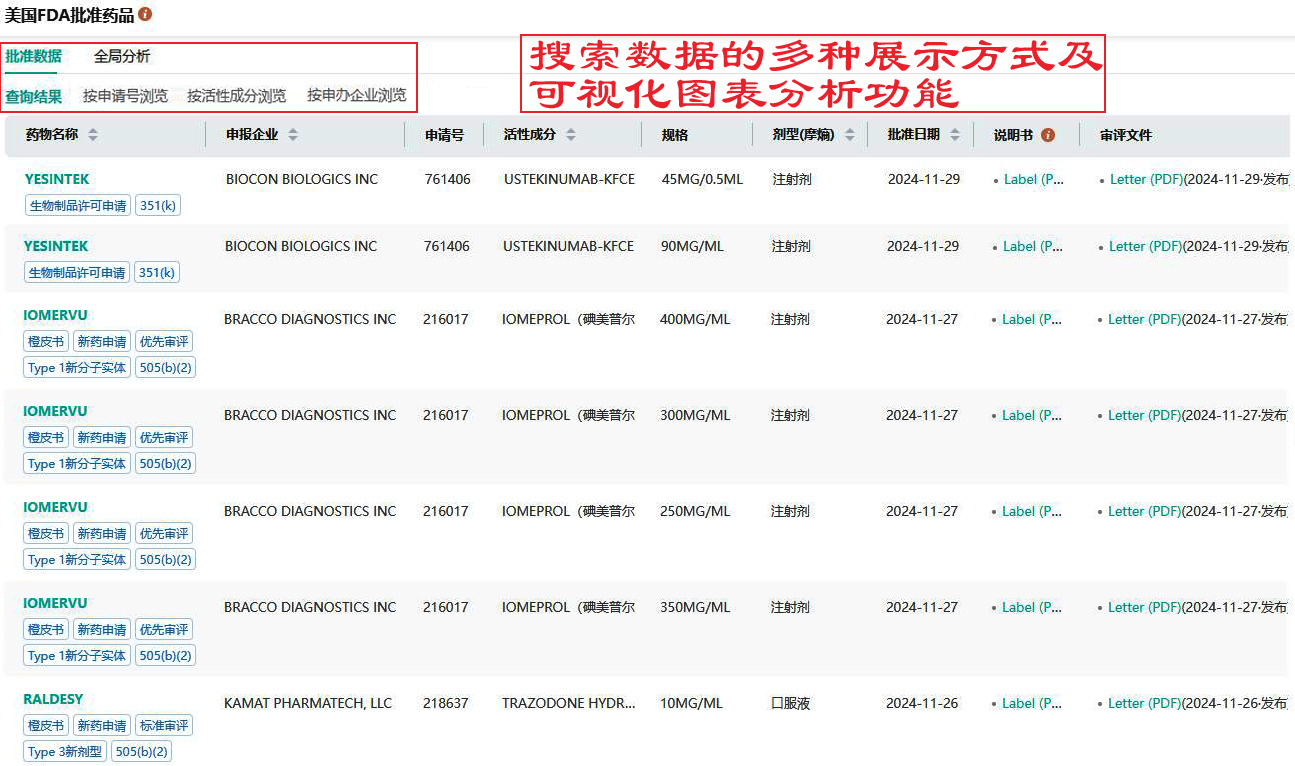The image size is (1295, 766).
Task: Click Type 1新分子实体 tag in the 350MG/ML row
Action: [77, 656]
